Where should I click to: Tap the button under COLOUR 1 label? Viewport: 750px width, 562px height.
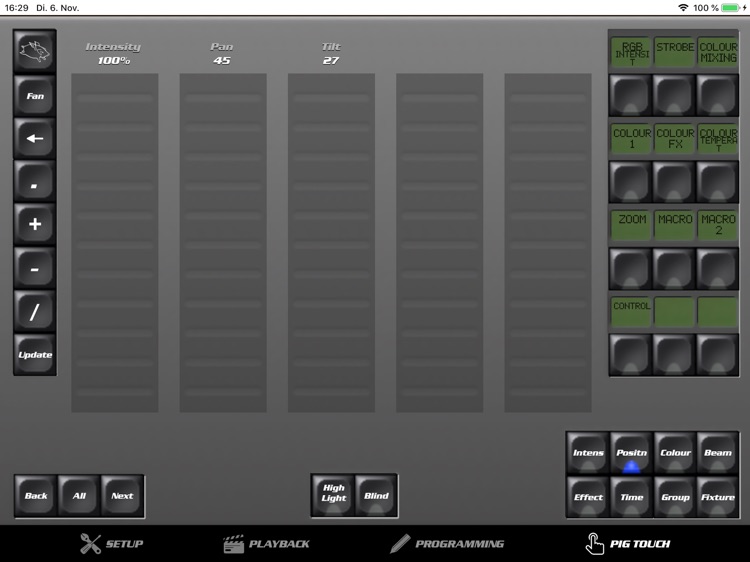point(631,182)
